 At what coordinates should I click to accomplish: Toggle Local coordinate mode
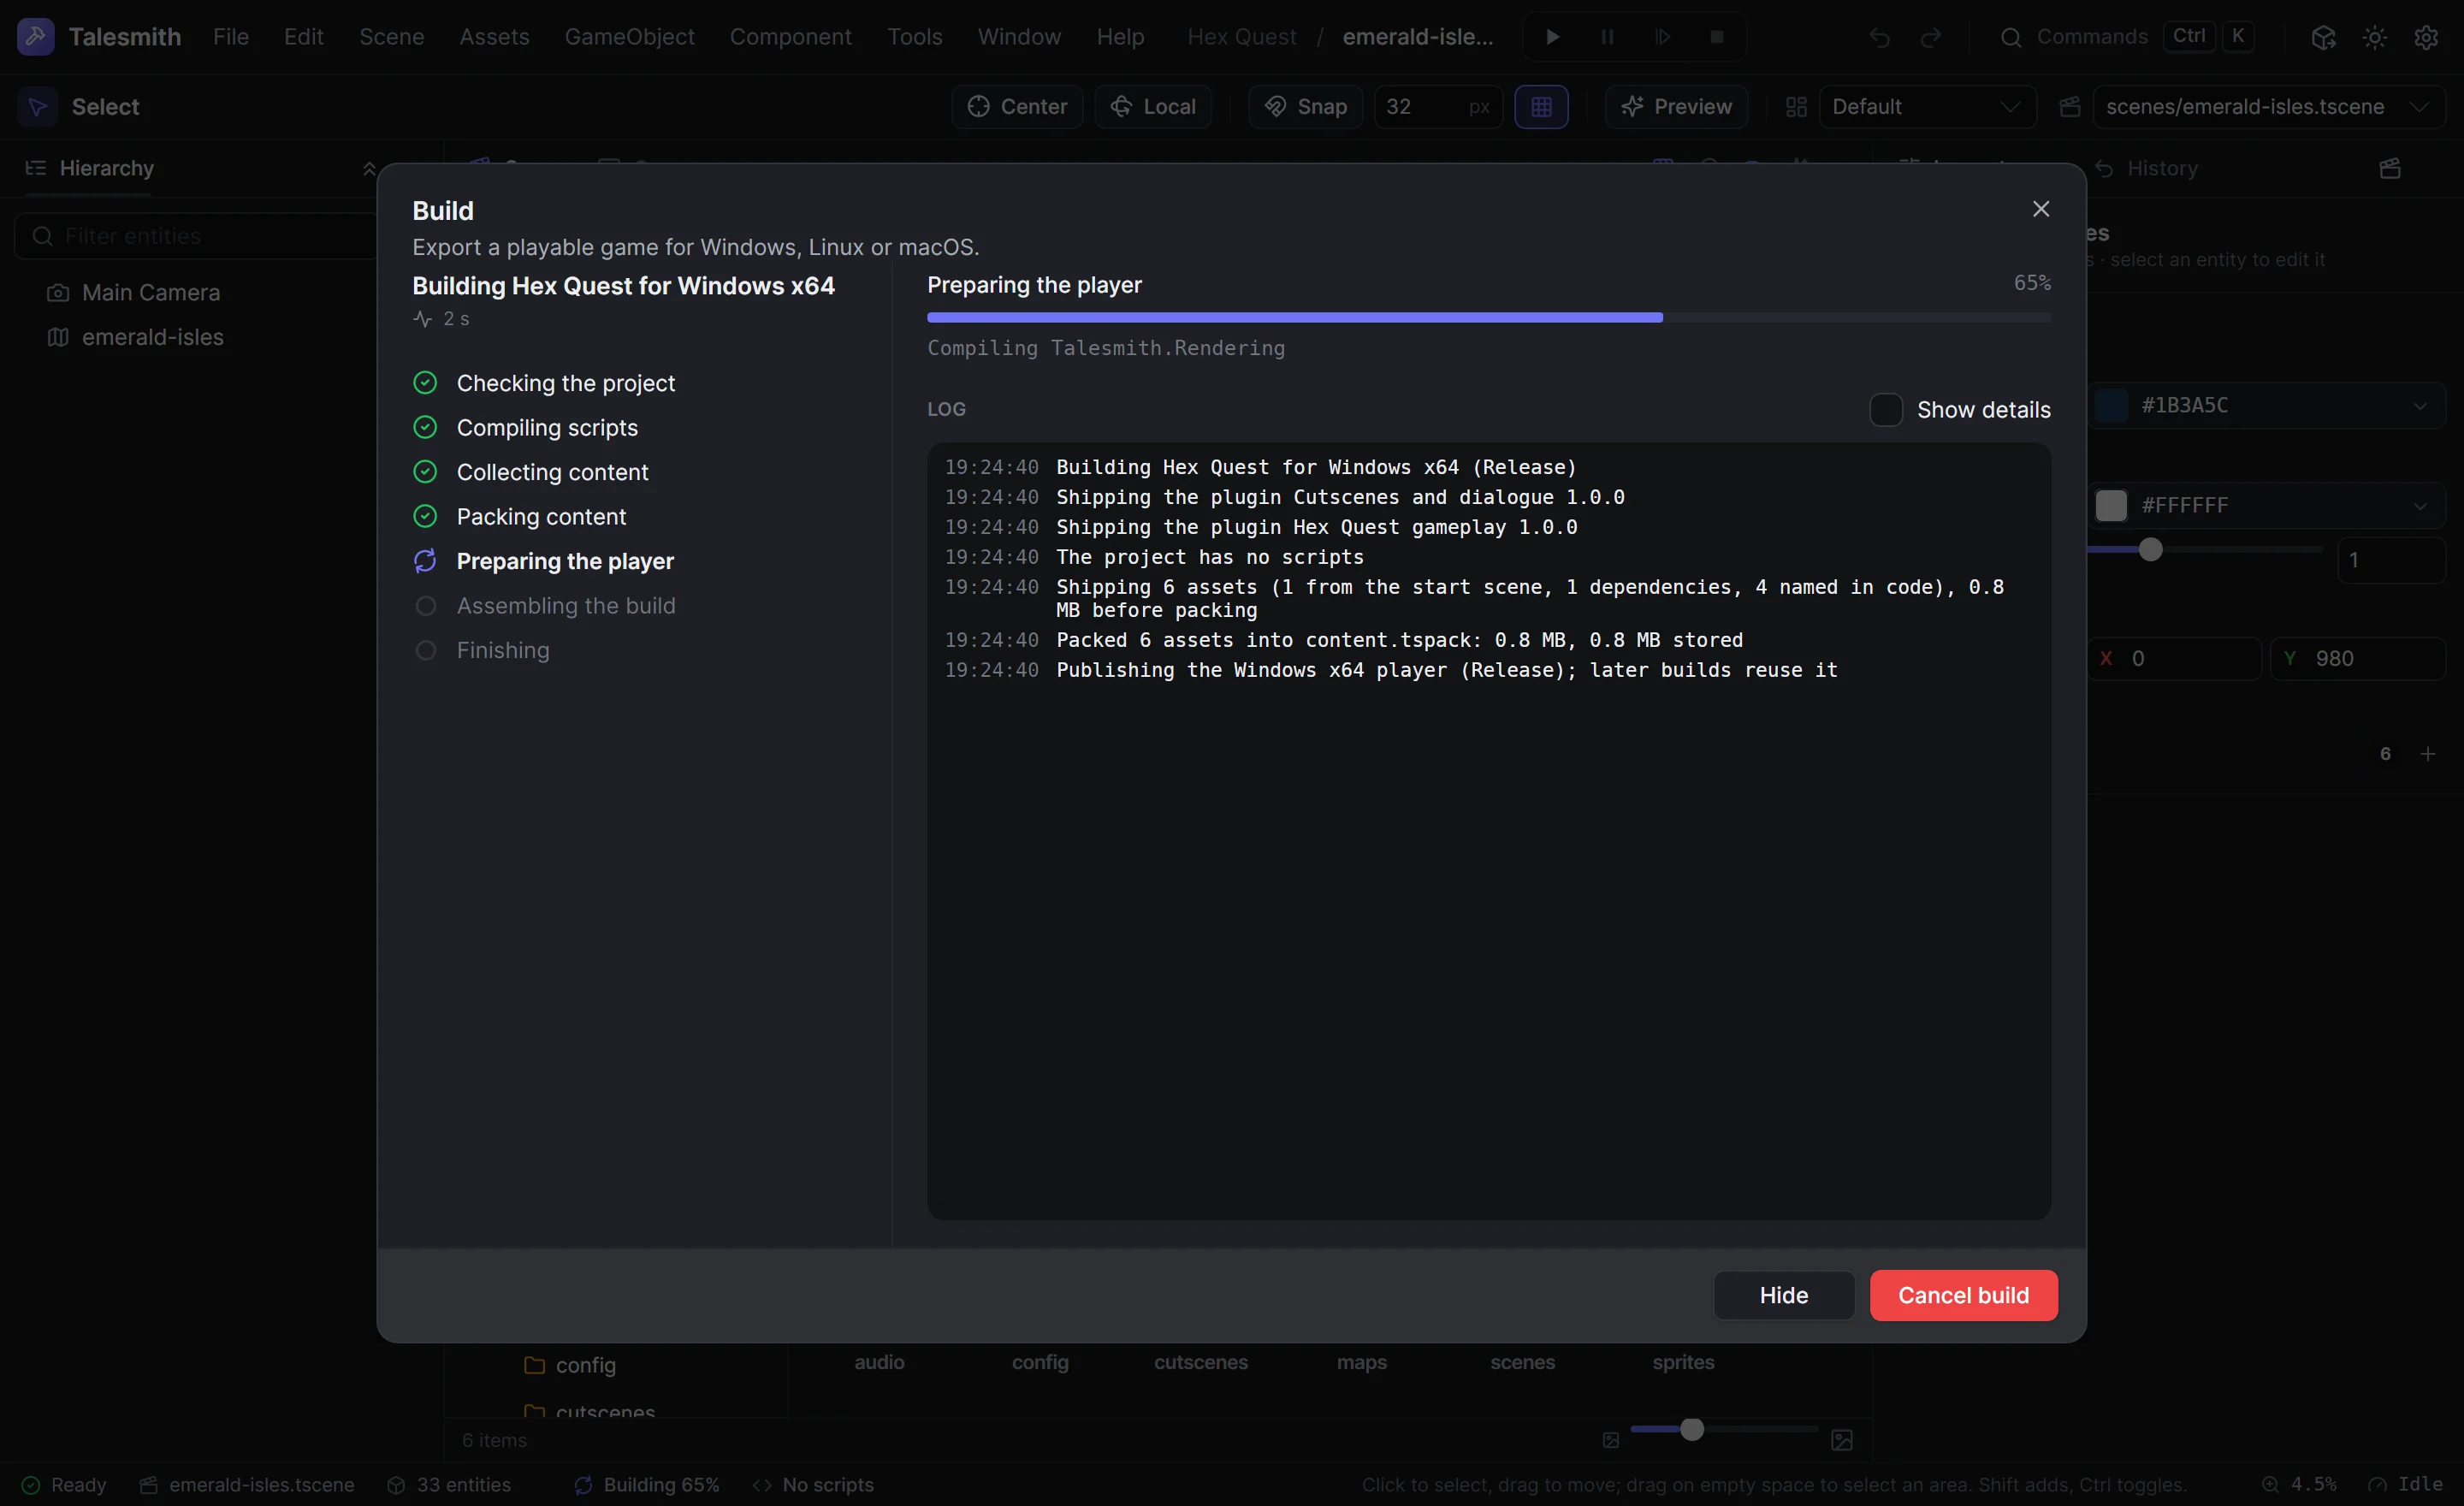click(x=1153, y=107)
